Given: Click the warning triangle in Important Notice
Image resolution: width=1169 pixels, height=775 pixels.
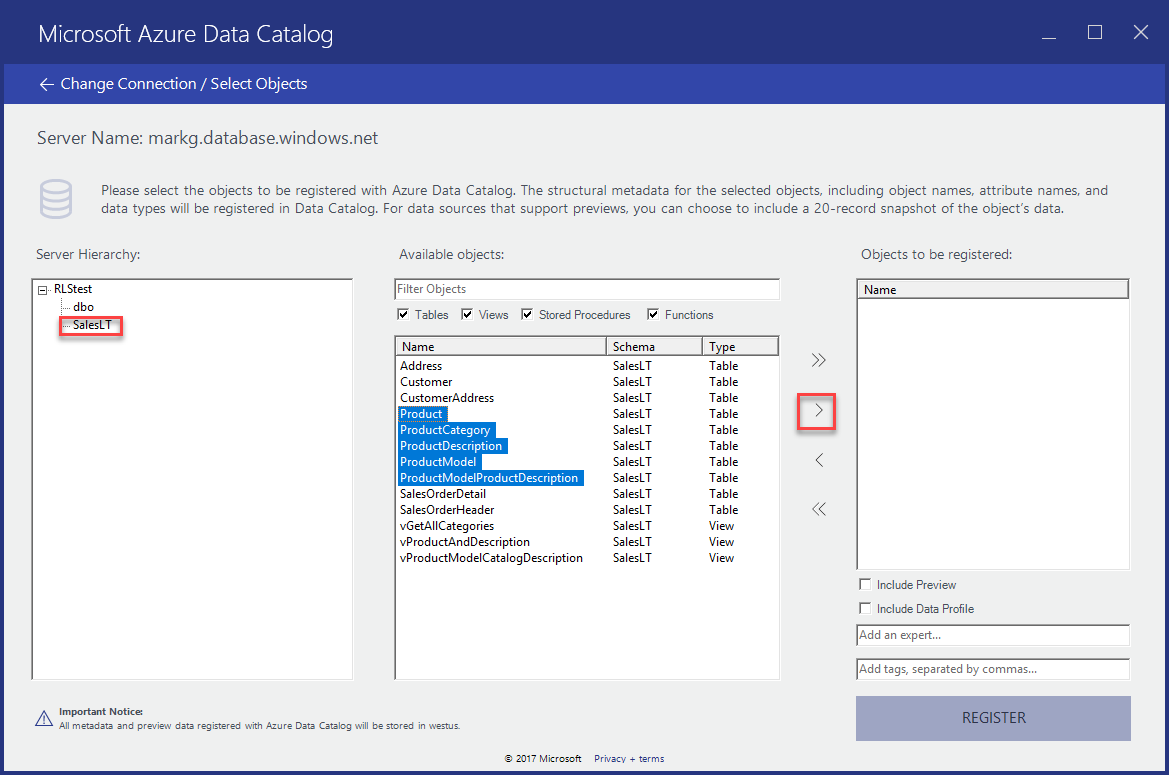Looking at the screenshot, I should click(42, 718).
